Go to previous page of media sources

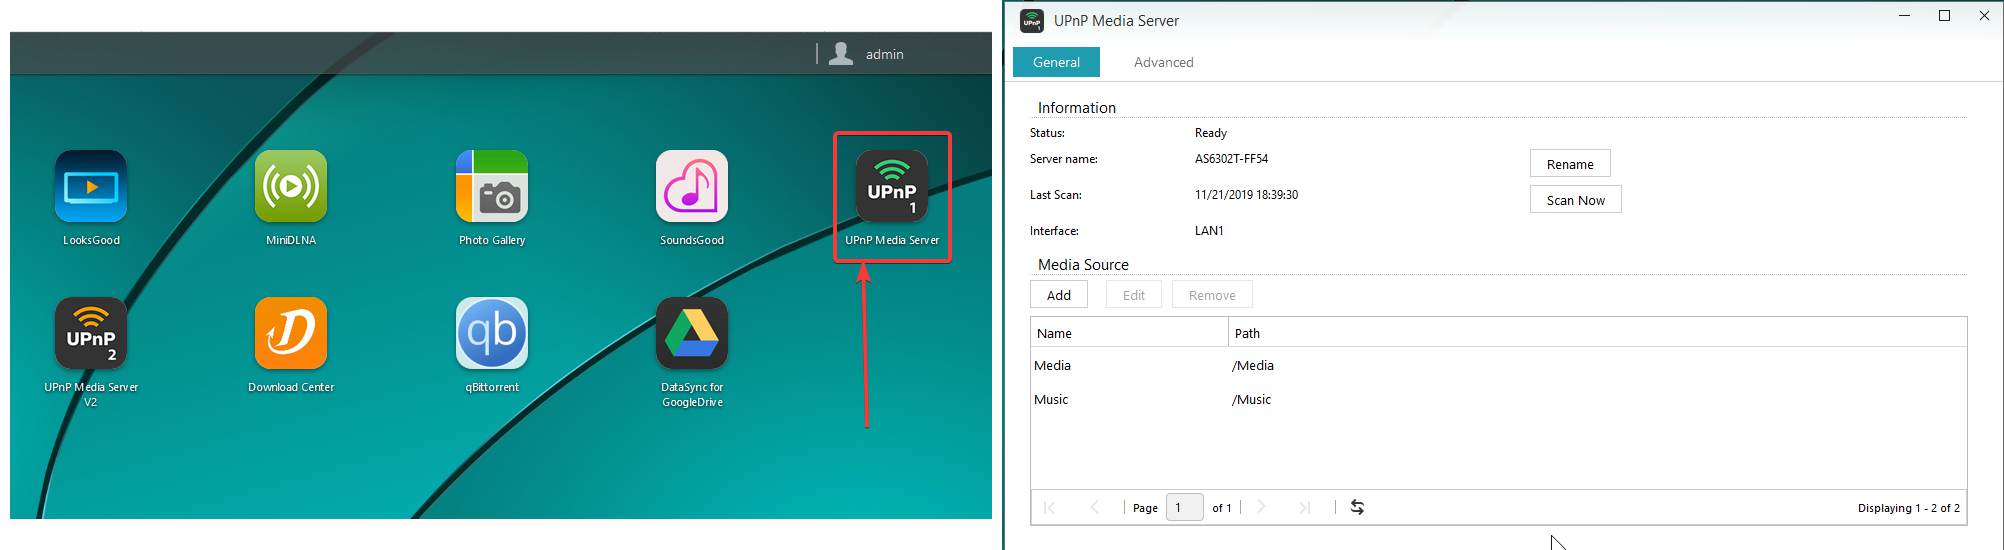click(x=1094, y=507)
